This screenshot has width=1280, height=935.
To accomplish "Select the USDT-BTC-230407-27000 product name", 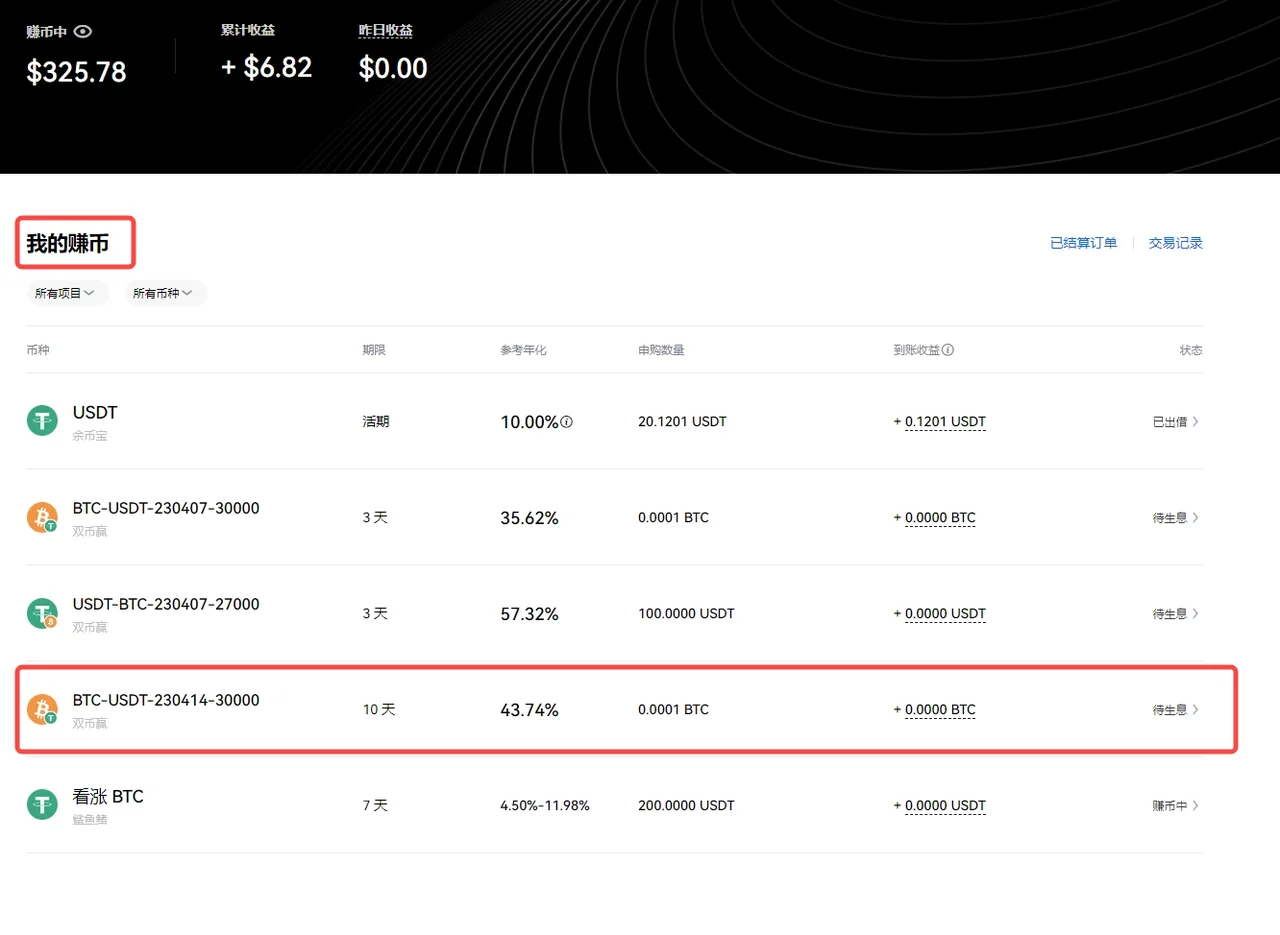I will pyautogui.click(x=166, y=604).
